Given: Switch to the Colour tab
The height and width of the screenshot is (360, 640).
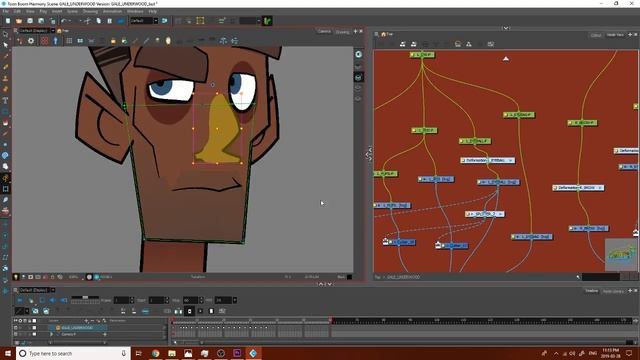Looking at the screenshot, I should coord(596,35).
